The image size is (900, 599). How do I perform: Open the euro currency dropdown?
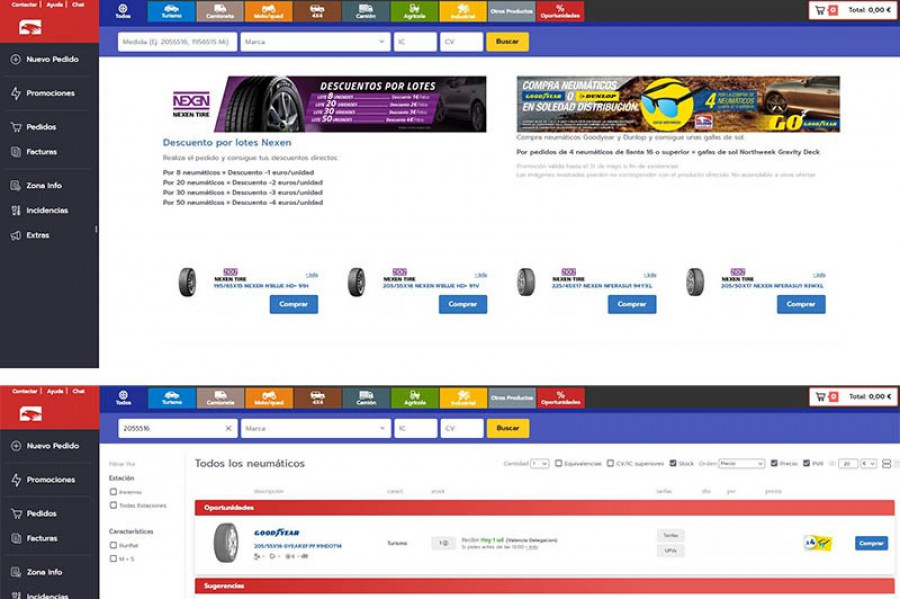pyautogui.click(x=868, y=464)
